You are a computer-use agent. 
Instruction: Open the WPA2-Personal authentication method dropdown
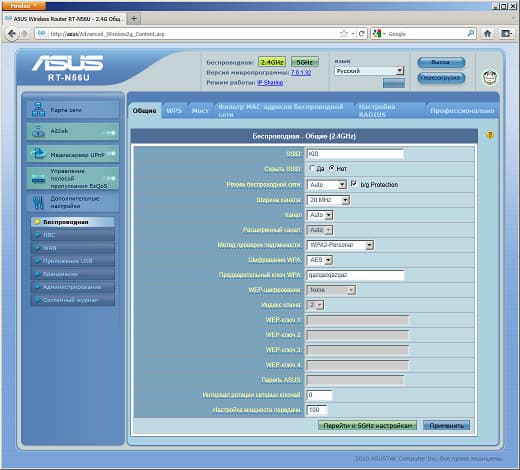click(340, 245)
